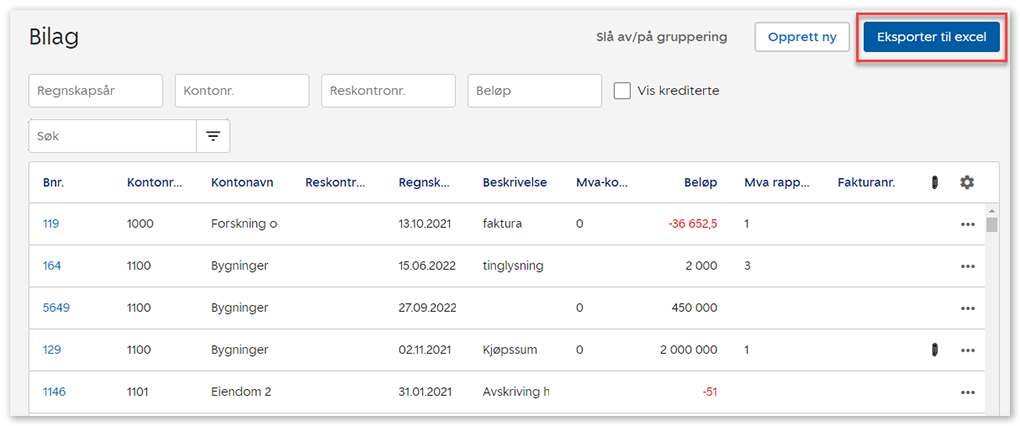Open voucher number 5649 link
The height and width of the screenshot is (426, 1020).
click(56, 308)
